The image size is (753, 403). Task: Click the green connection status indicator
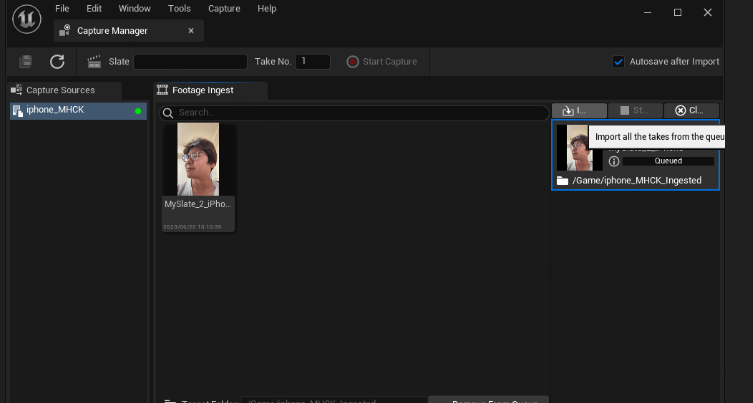coord(138,111)
